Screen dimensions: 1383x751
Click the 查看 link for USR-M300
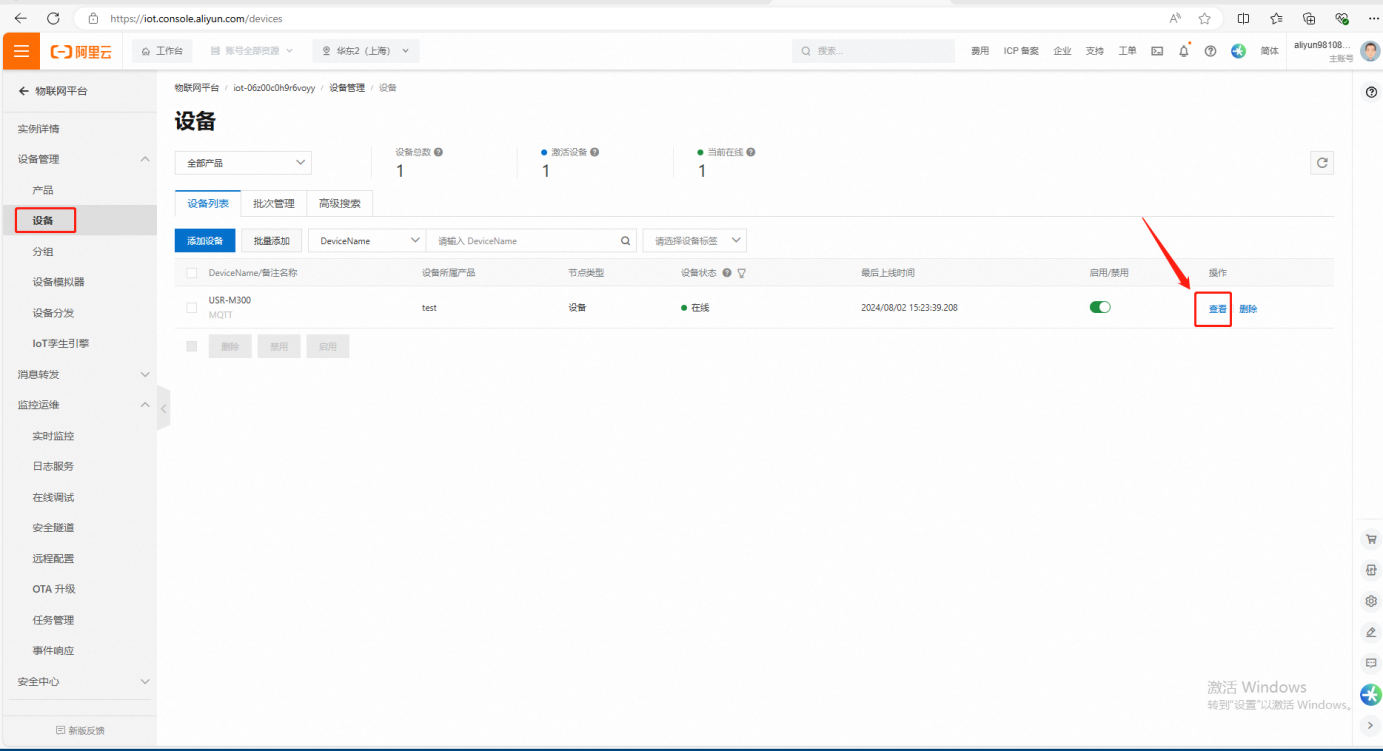click(x=1217, y=309)
